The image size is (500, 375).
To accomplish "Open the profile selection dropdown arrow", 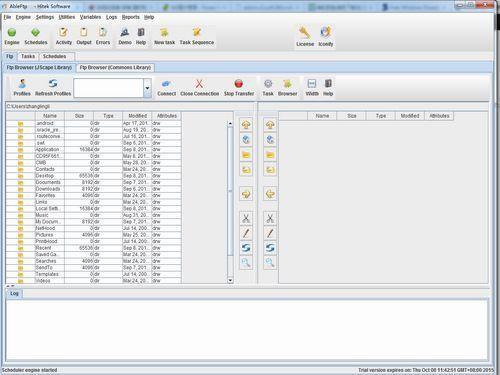I will click(x=147, y=88).
